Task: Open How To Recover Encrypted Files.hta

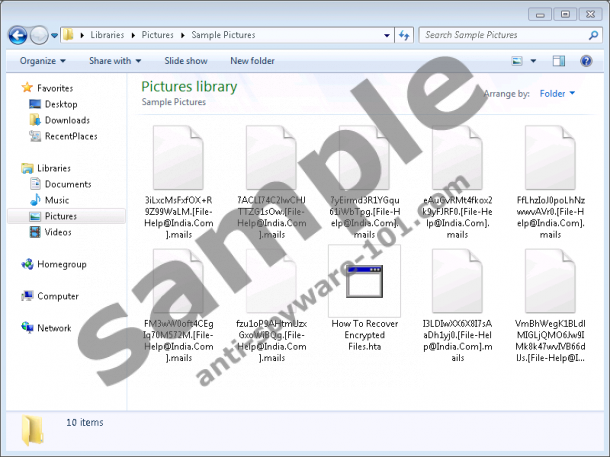Action: tap(364, 300)
